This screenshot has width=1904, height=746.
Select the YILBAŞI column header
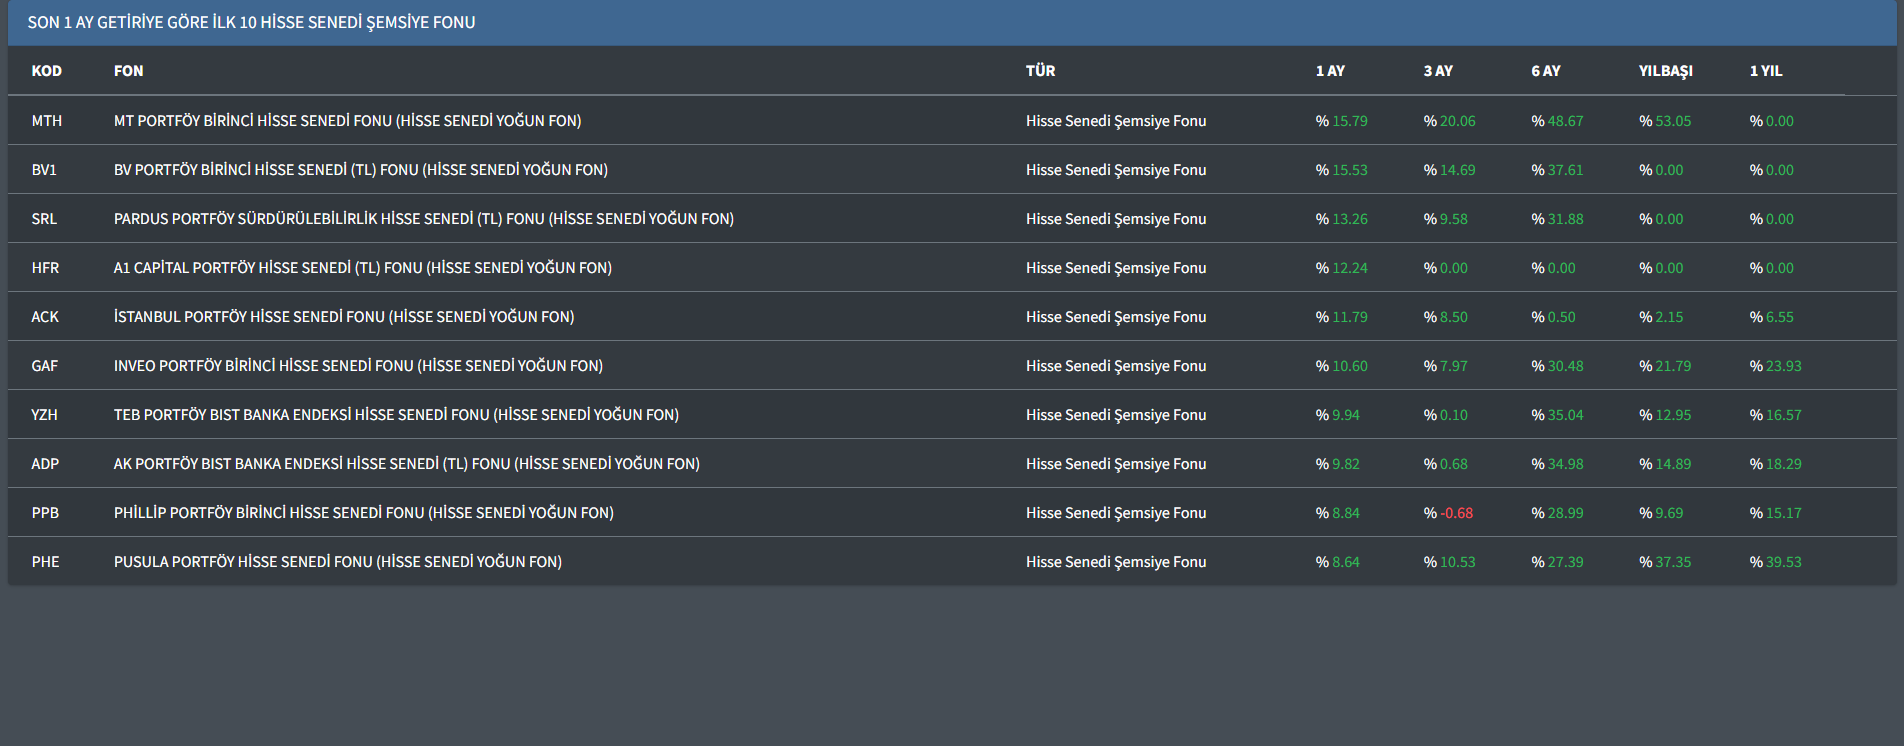[1665, 71]
